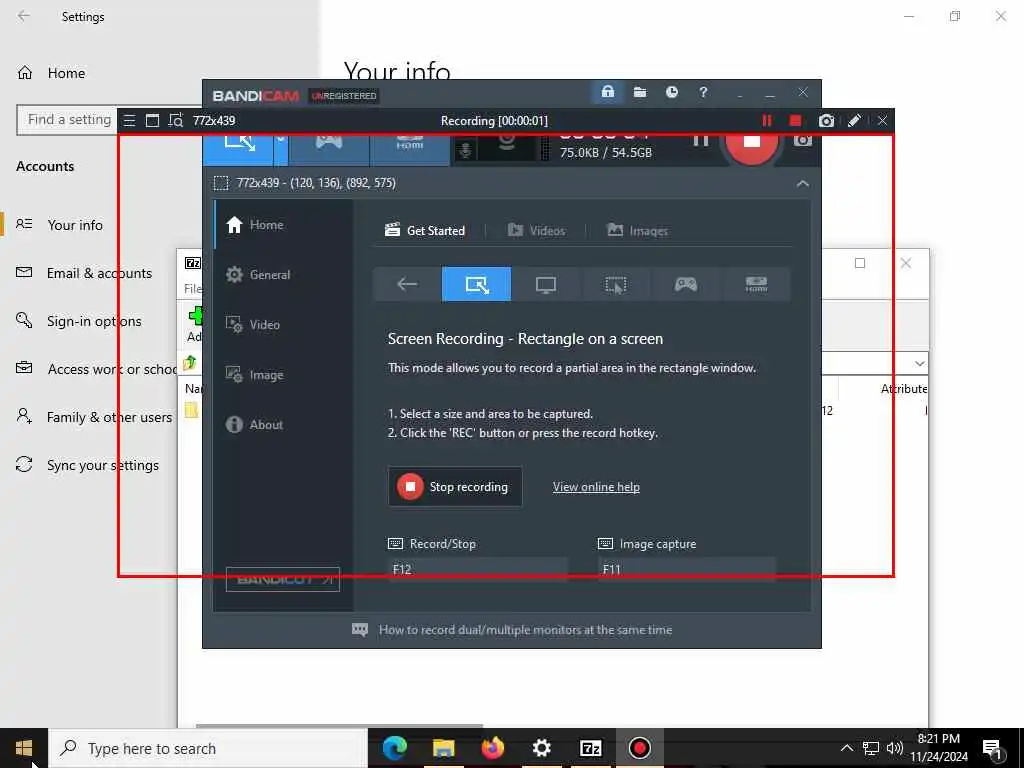
Task: Click the Stop recording button
Action: (x=455, y=487)
